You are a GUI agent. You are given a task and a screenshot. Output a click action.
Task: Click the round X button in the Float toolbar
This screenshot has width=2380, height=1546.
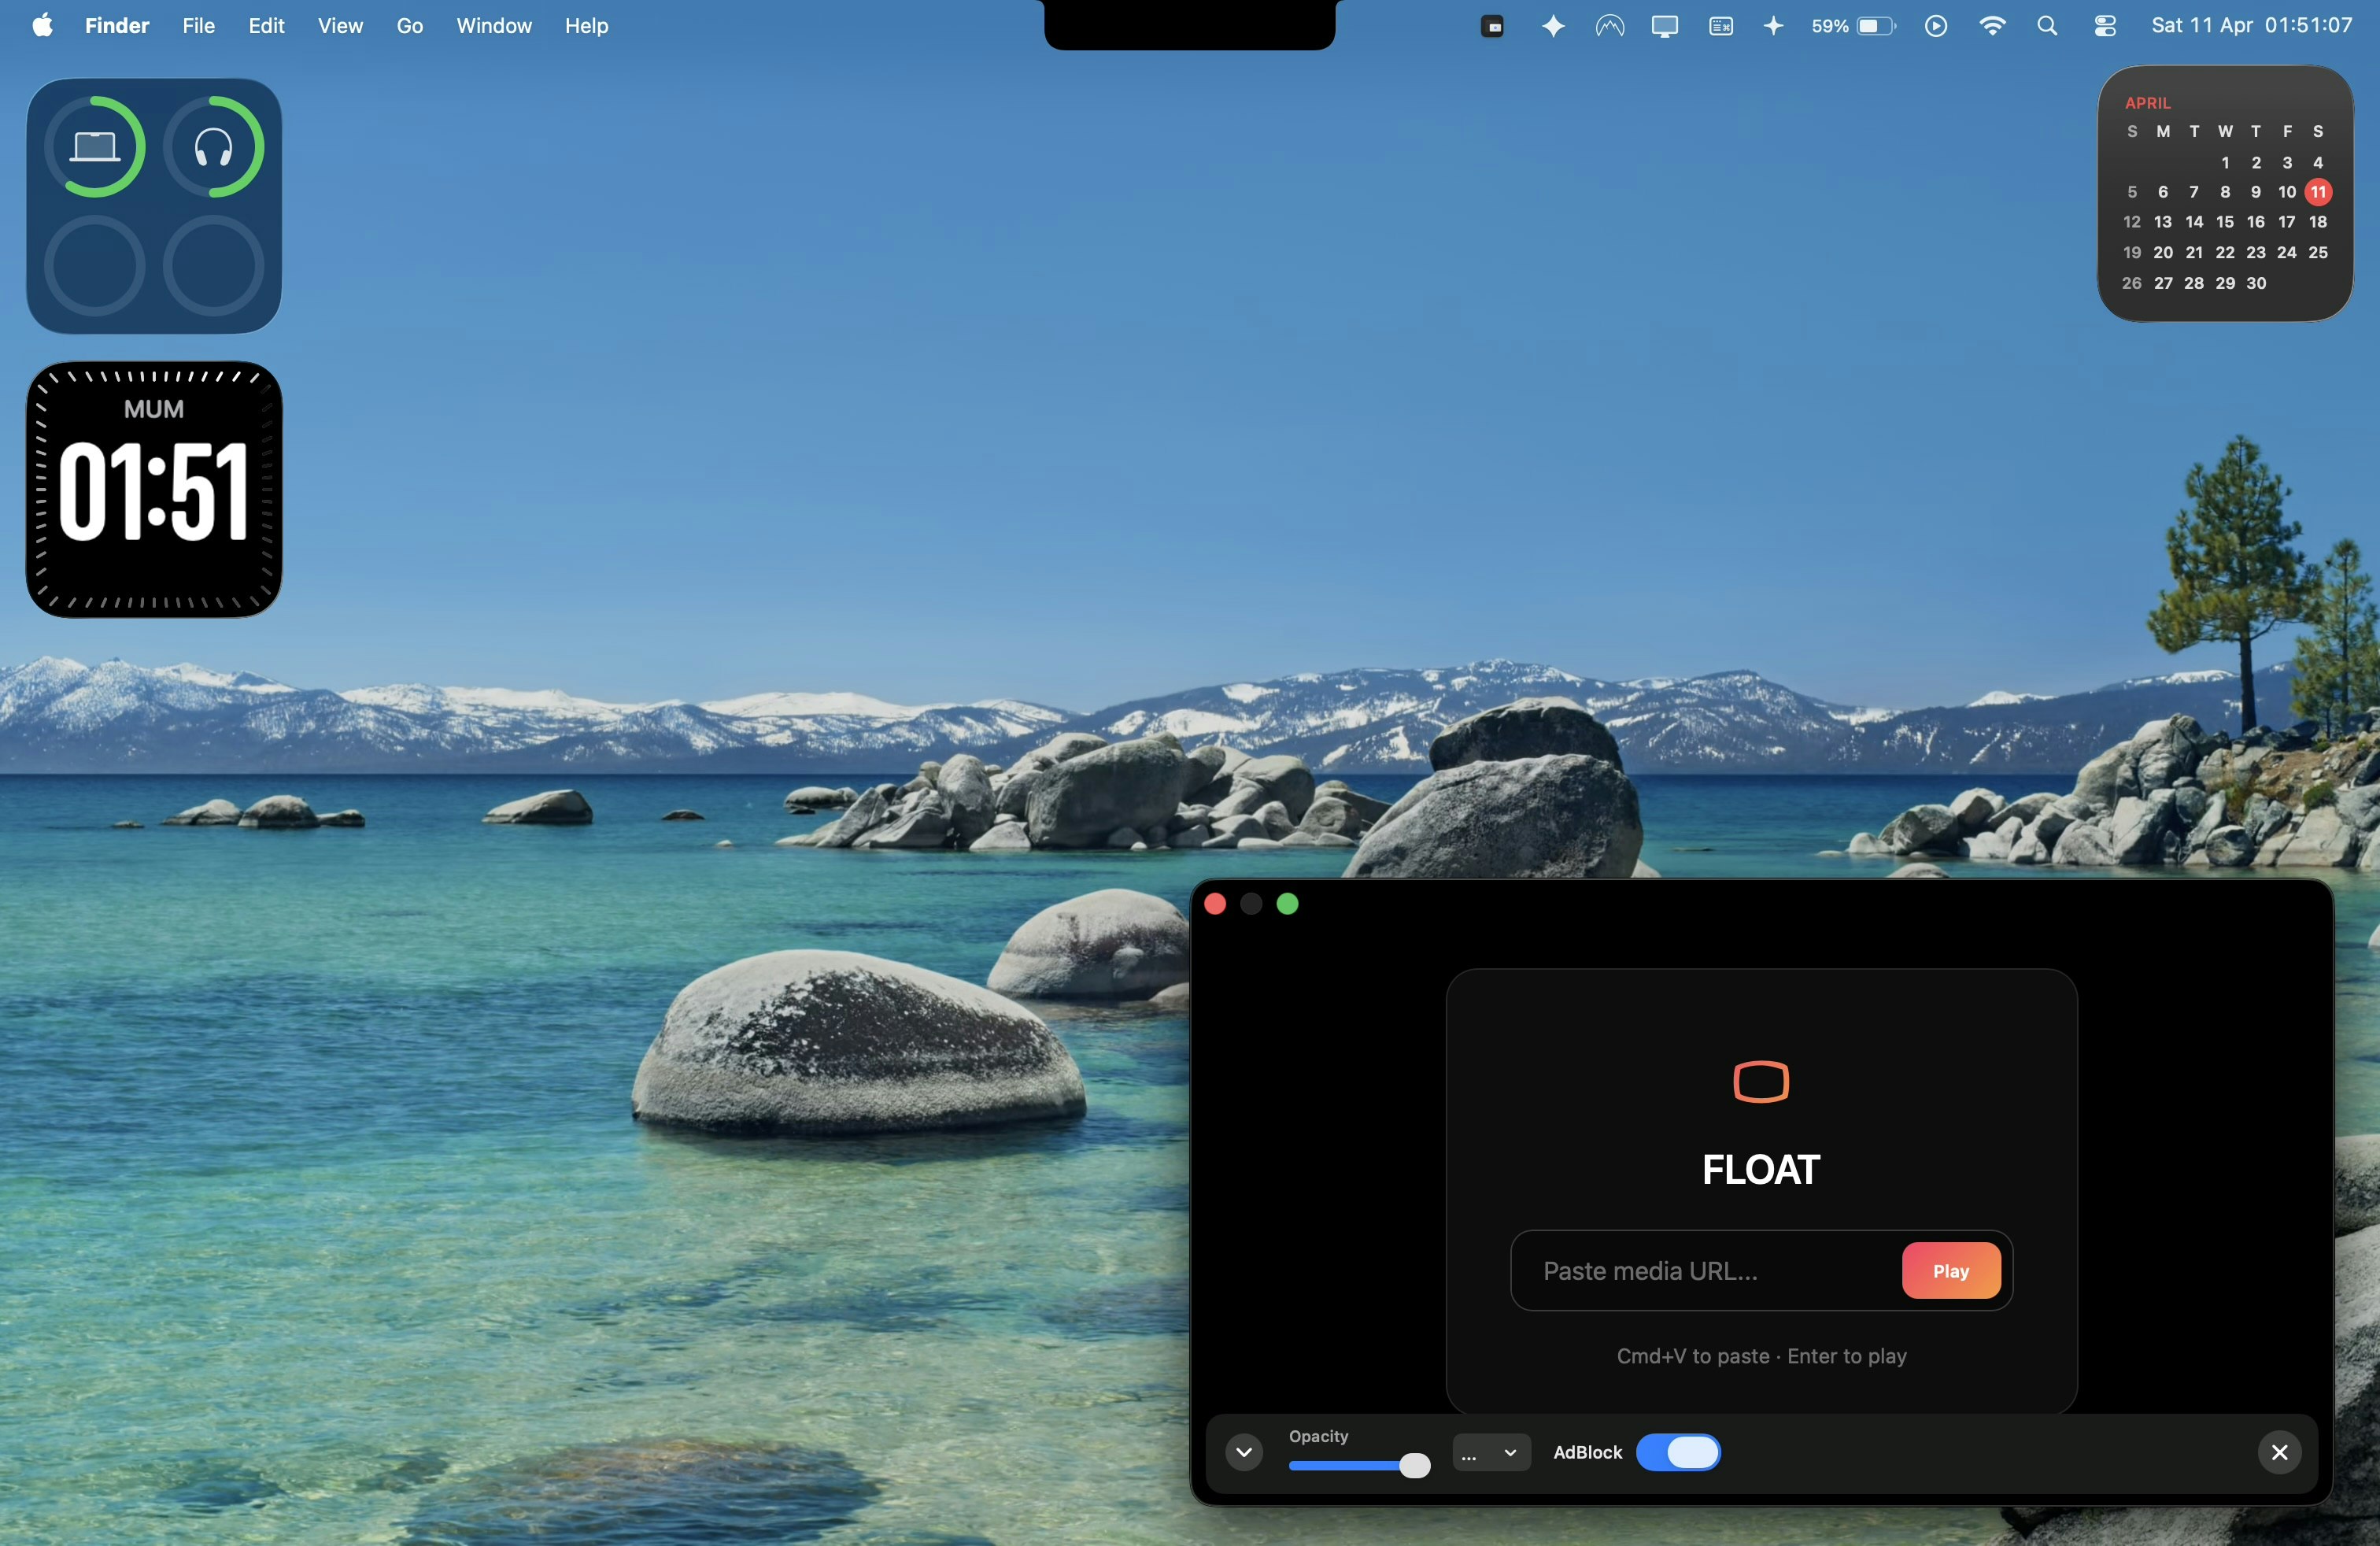(2279, 1452)
